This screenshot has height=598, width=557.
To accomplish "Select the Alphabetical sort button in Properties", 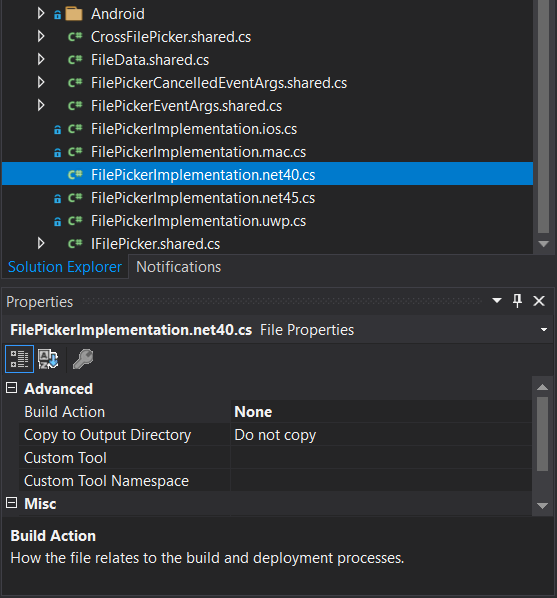I will tap(48, 359).
